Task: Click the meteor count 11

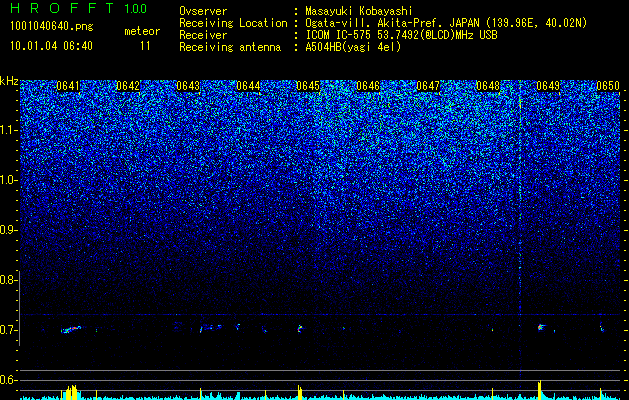Action: click(x=145, y=46)
